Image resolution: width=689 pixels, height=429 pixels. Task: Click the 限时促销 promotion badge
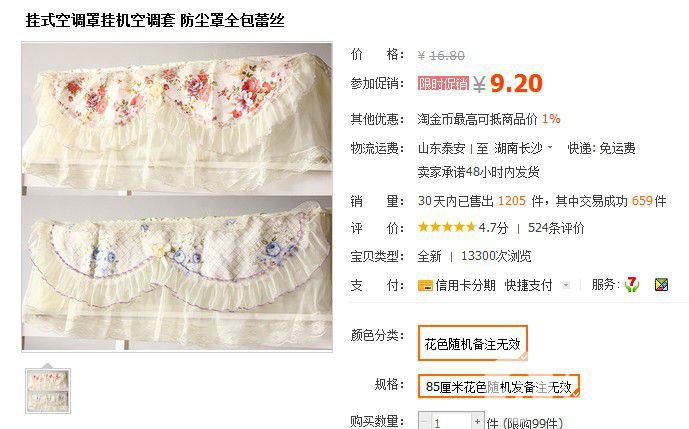[443, 83]
